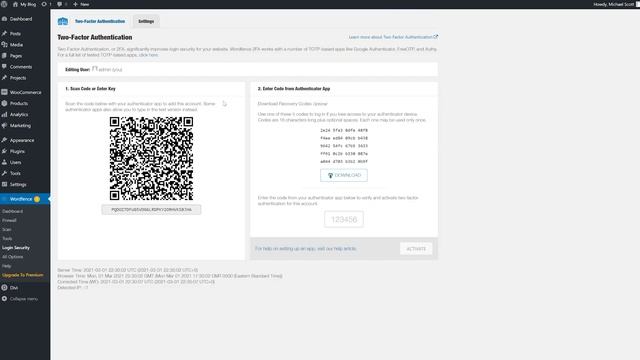Open Wordfence Help submenu item

[x=7, y=266]
